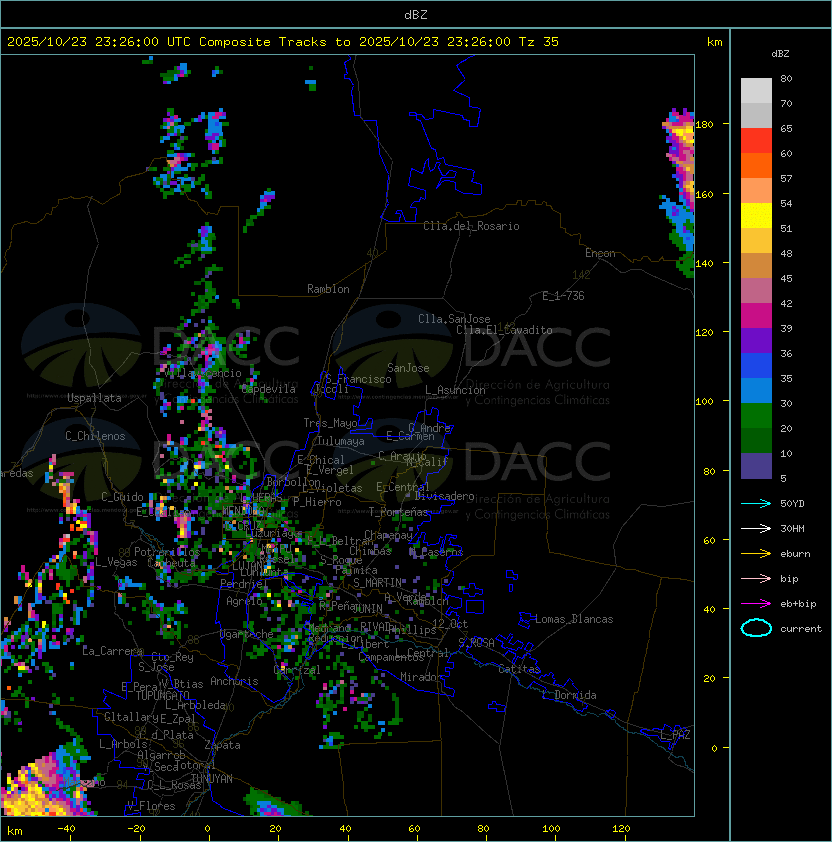
Task: Click the 'Mirador' map label
Action: [x=422, y=677]
